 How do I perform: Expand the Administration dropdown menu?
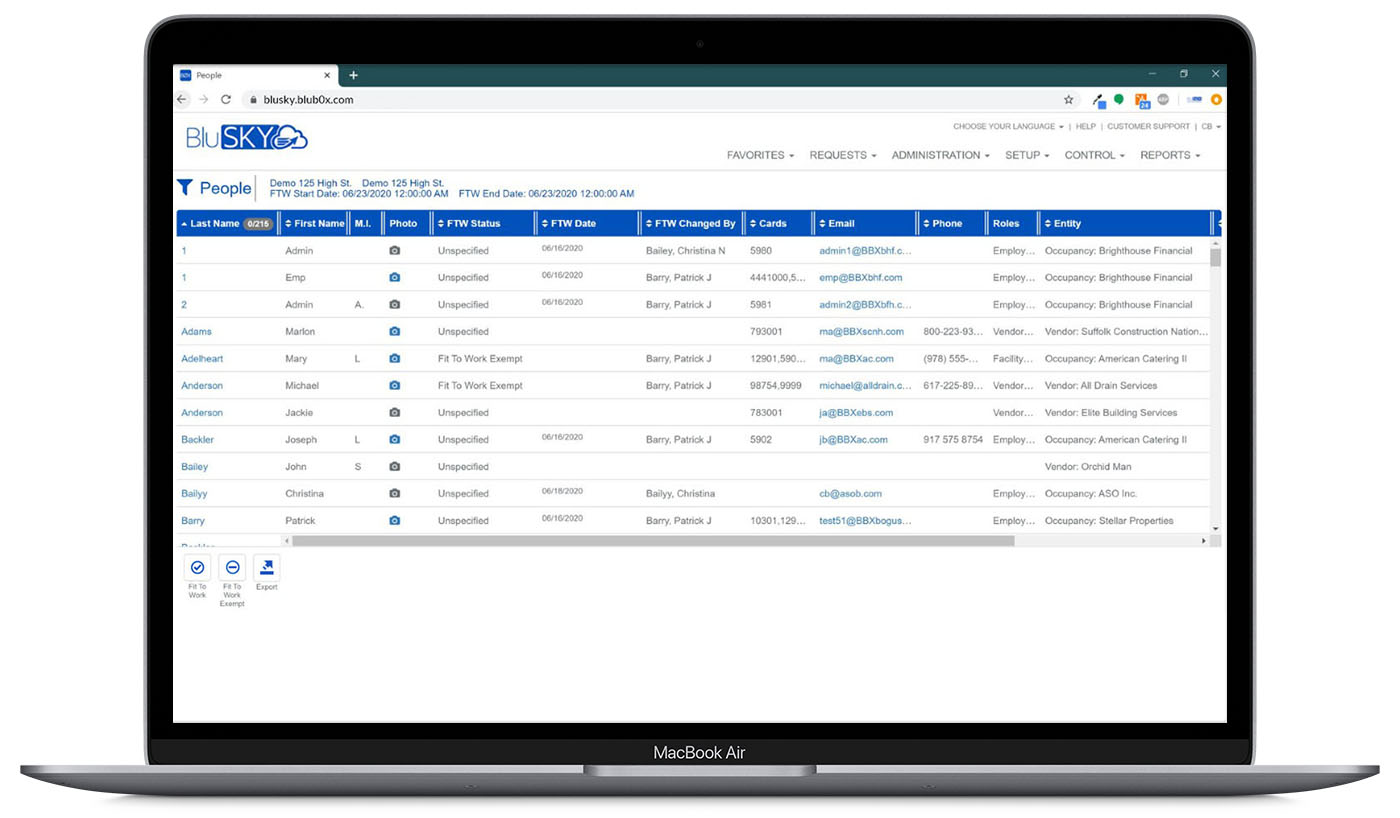[x=940, y=156]
